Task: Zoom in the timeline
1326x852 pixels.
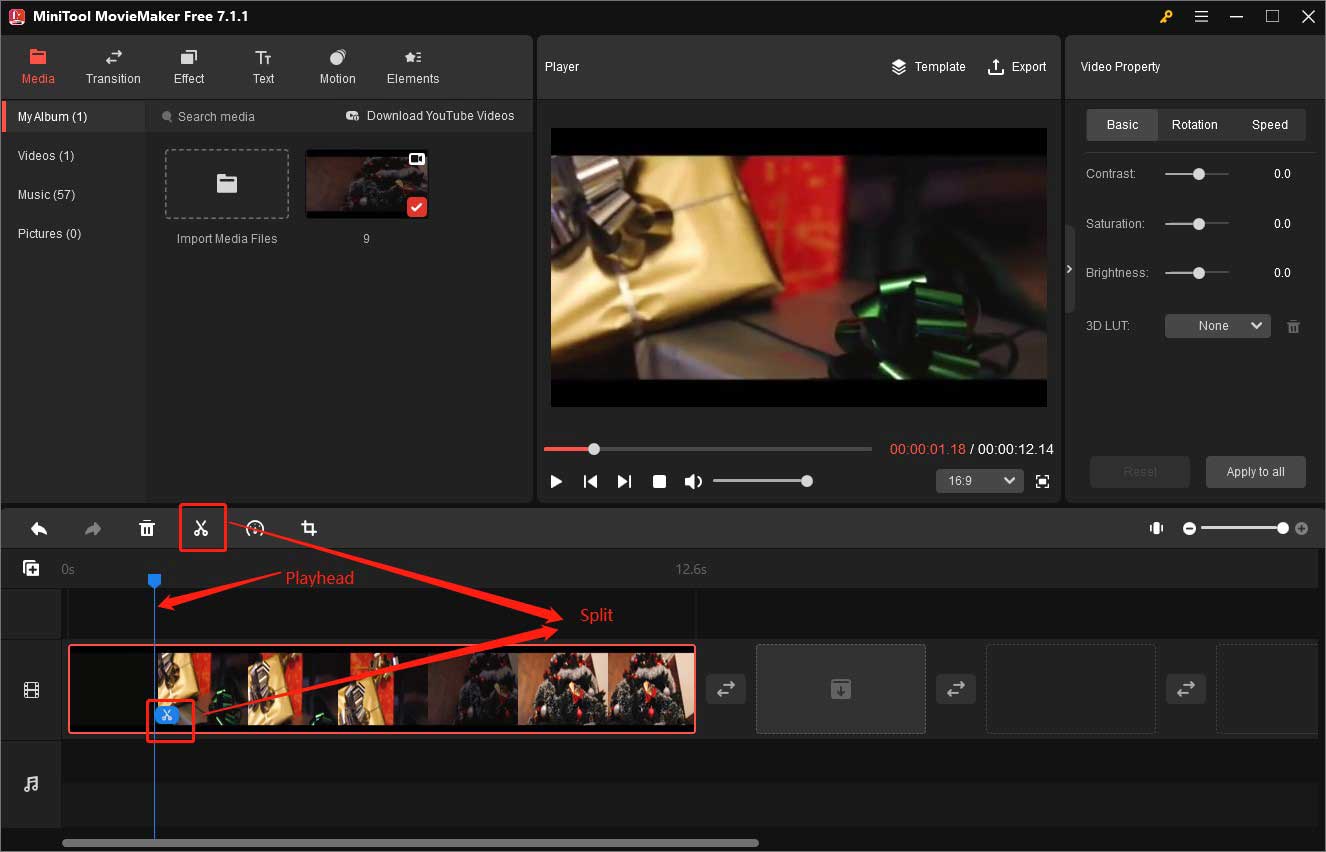Action: [x=1301, y=528]
